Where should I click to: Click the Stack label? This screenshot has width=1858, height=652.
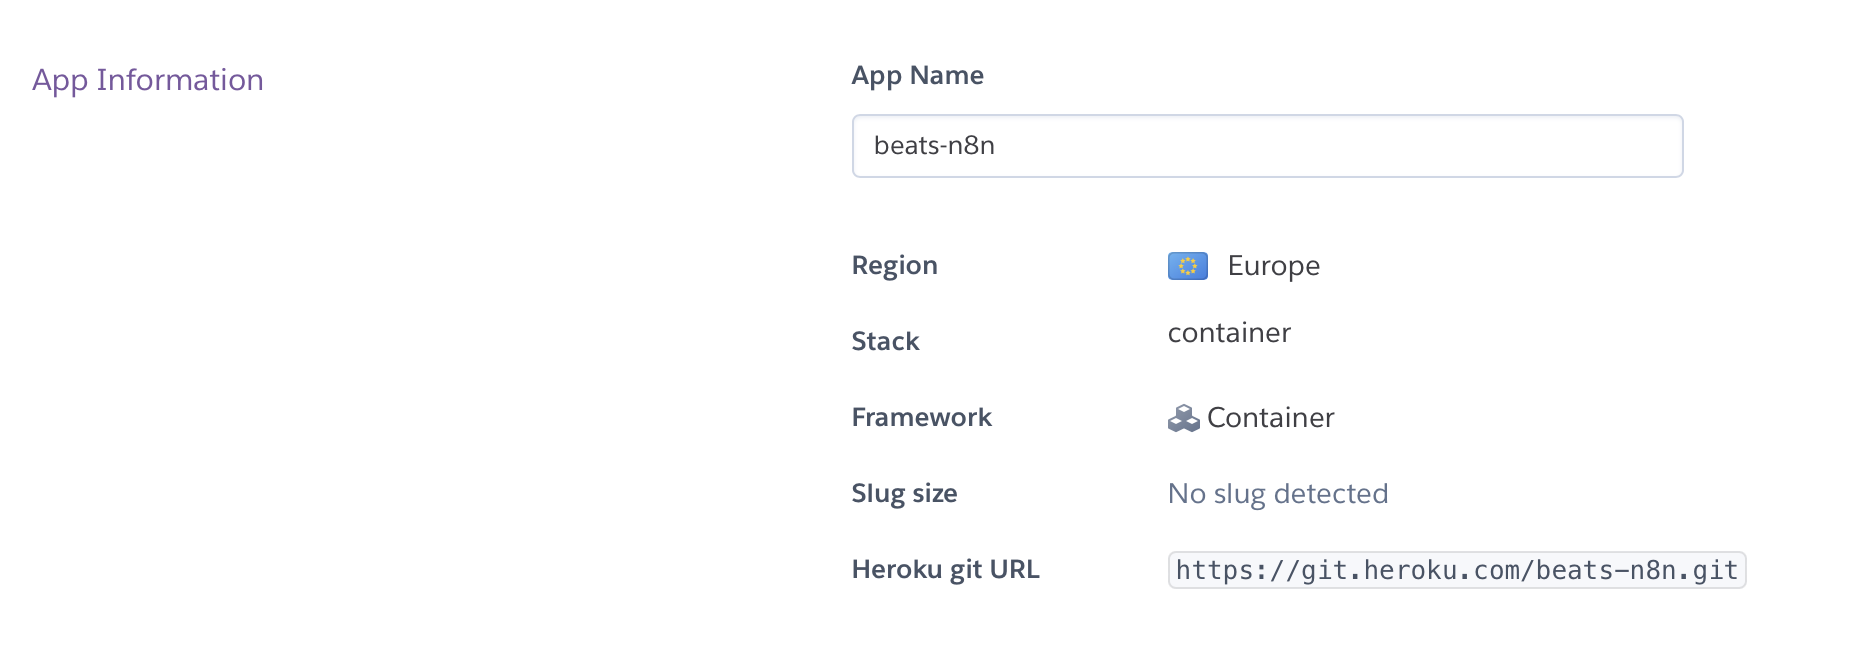885,342
